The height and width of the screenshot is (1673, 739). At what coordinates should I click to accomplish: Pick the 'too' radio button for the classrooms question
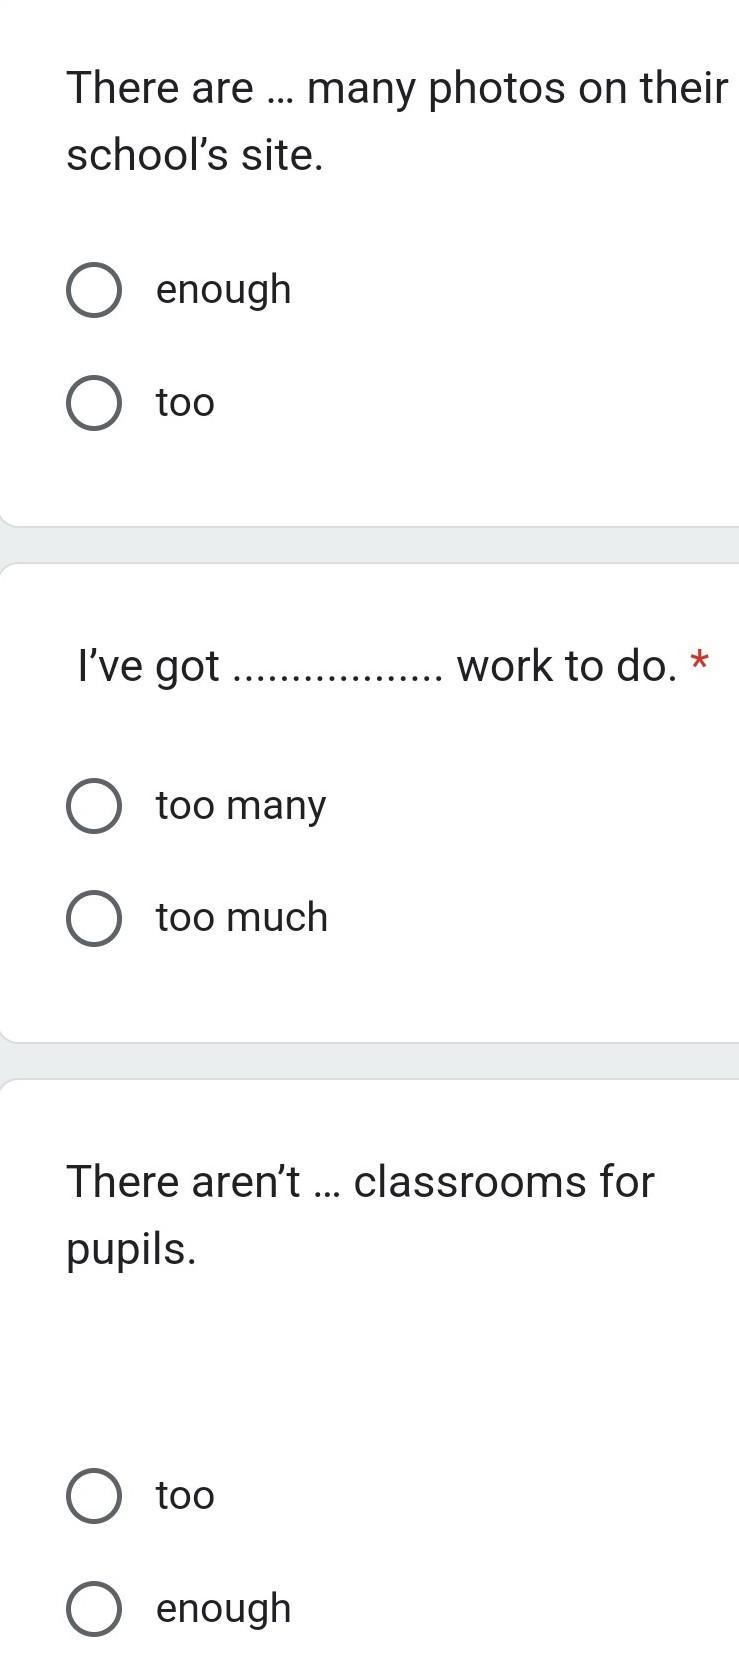(x=94, y=1496)
